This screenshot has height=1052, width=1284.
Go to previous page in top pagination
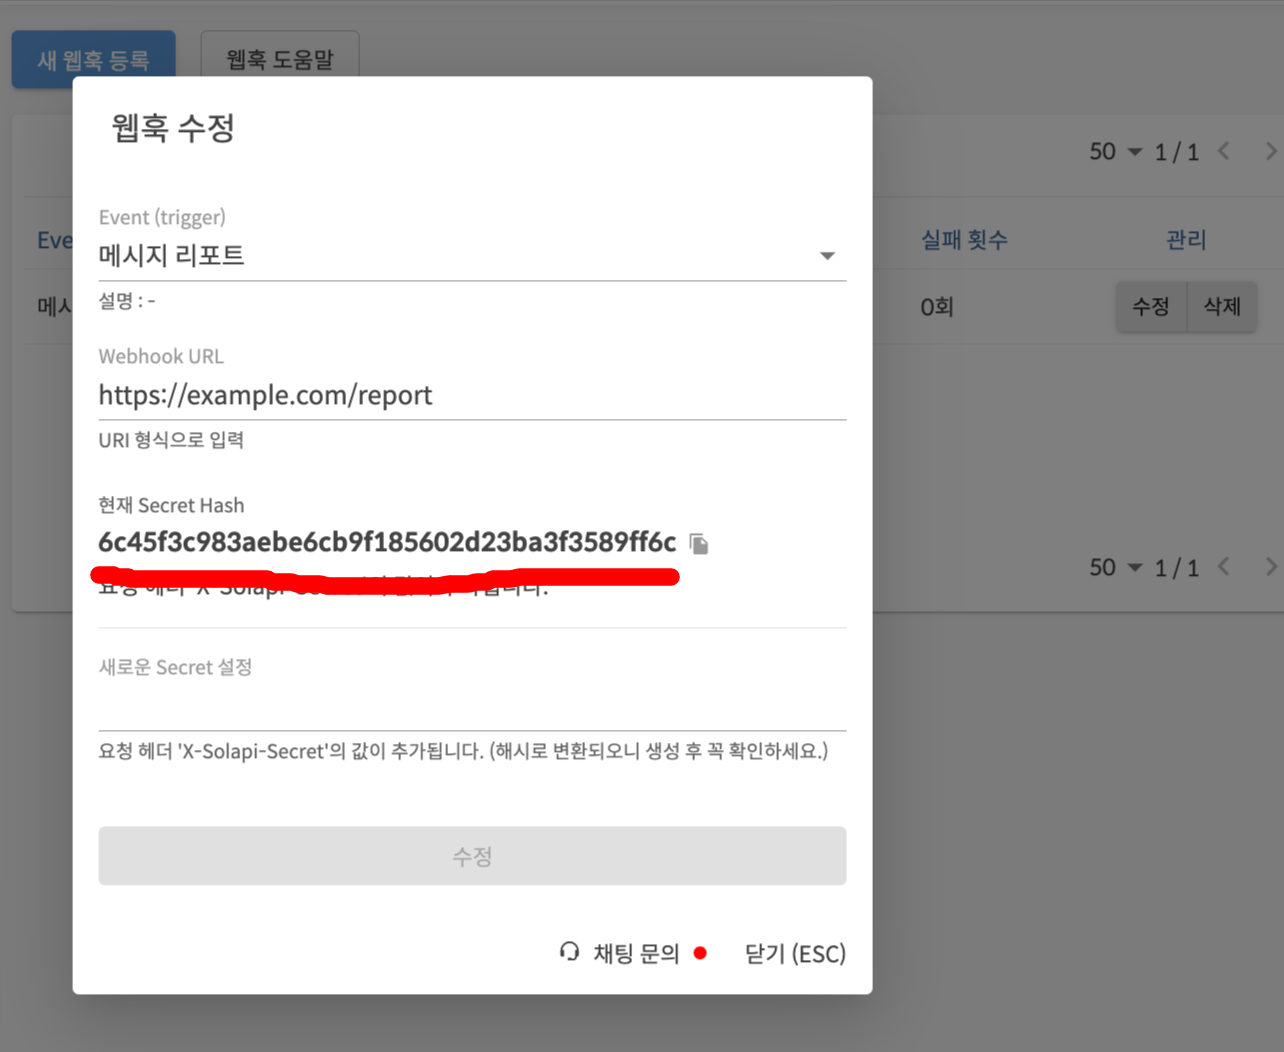(x=1224, y=151)
